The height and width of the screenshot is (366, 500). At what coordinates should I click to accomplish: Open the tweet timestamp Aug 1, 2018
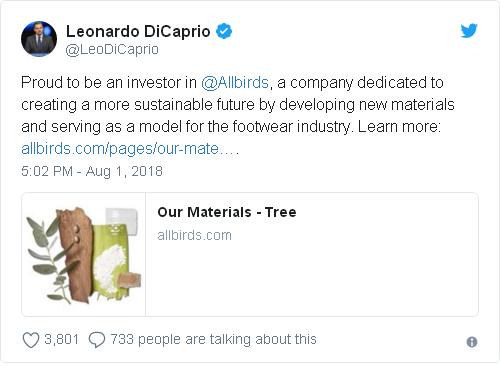[x=124, y=171]
